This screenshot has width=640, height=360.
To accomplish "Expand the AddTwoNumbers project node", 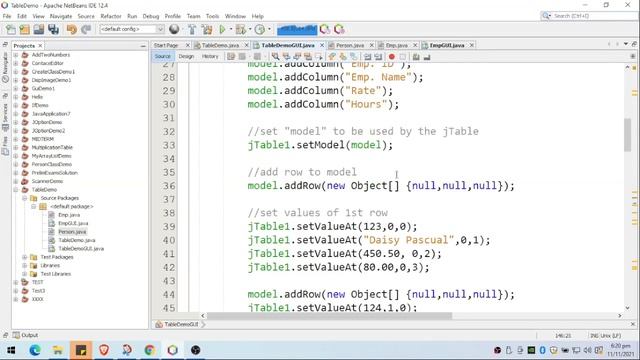I will [x=16, y=55].
